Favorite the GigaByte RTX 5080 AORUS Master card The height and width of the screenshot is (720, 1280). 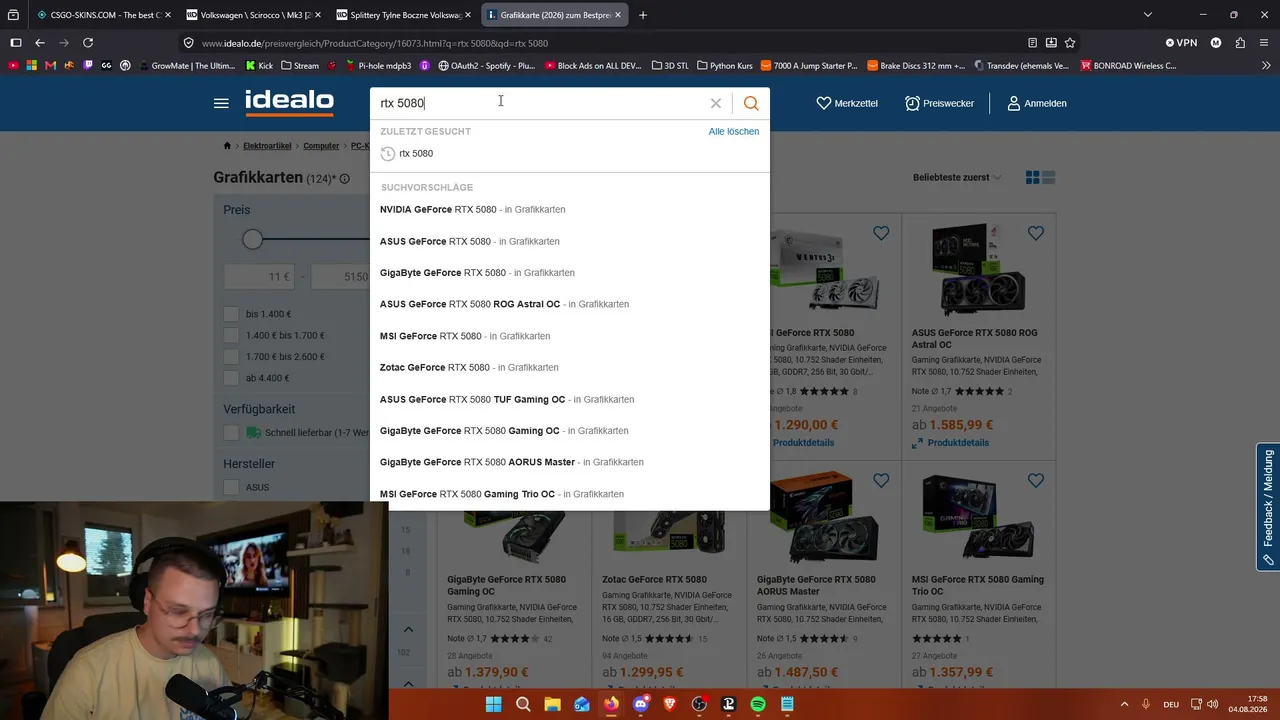(x=881, y=481)
